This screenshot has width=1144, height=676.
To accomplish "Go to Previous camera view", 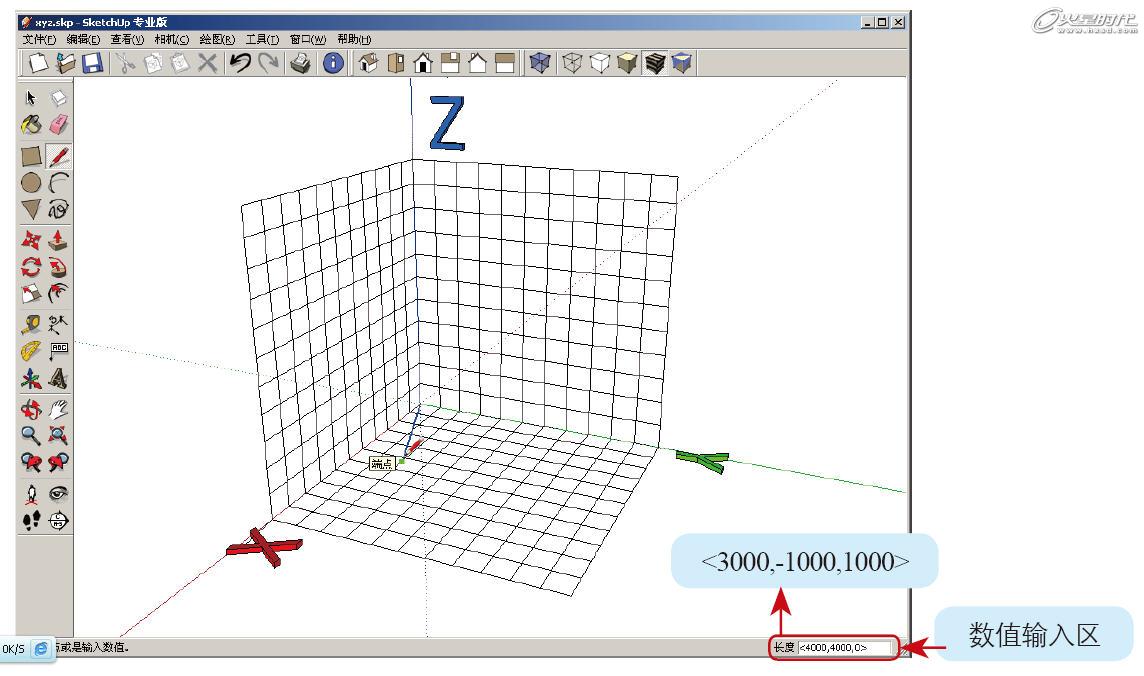I will pyautogui.click(x=31, y=462).
